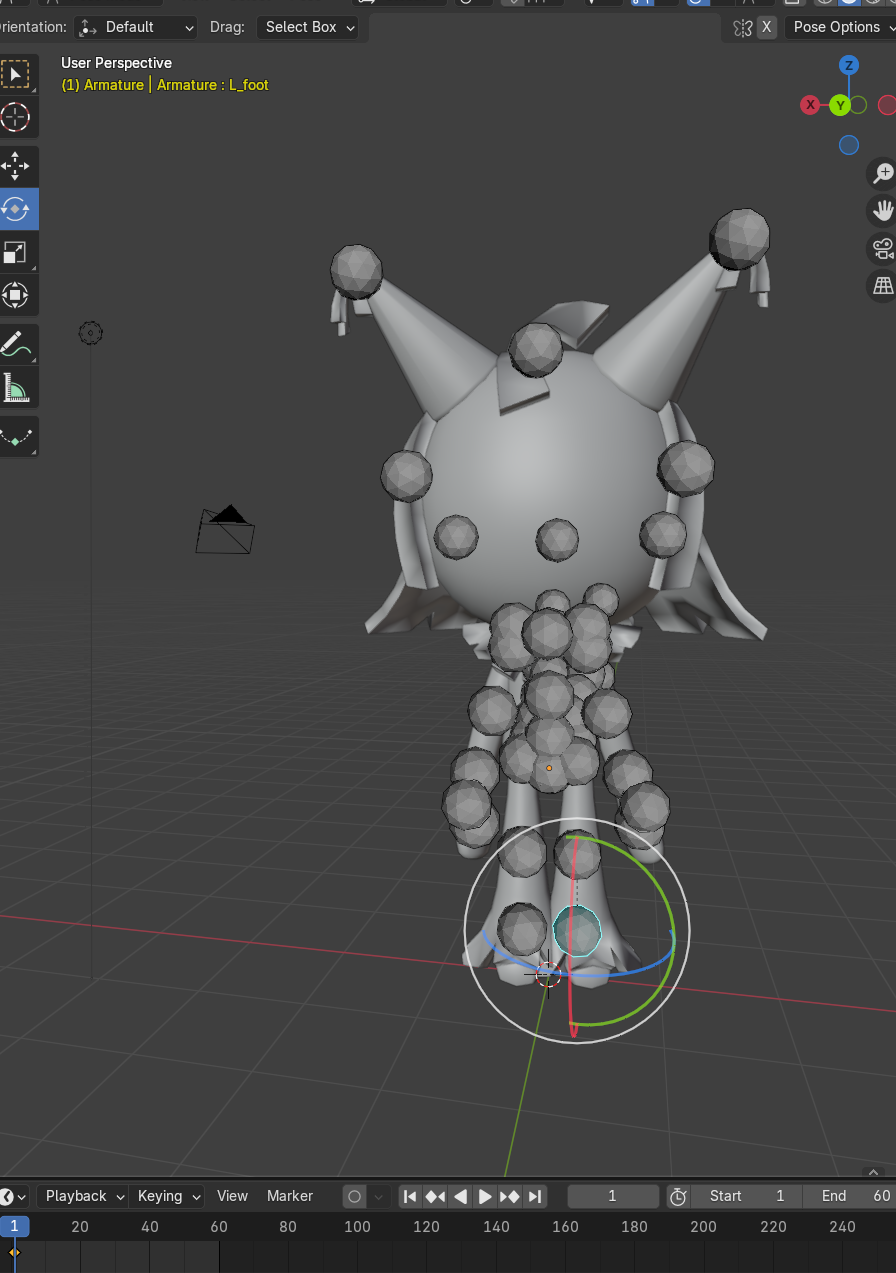Screen dimensions: 896x1273
Task: Click the Zoom view icon
Action: (882, 173)
